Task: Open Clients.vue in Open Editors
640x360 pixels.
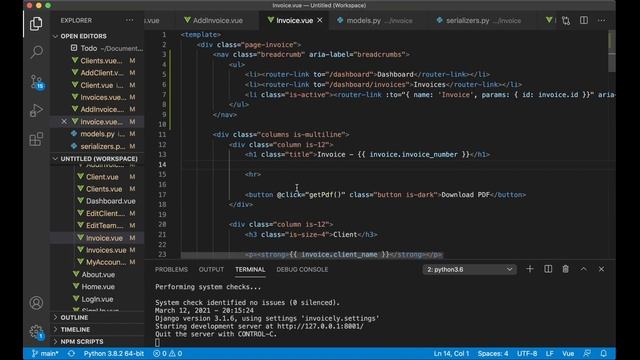Action: tap(98, 60)
